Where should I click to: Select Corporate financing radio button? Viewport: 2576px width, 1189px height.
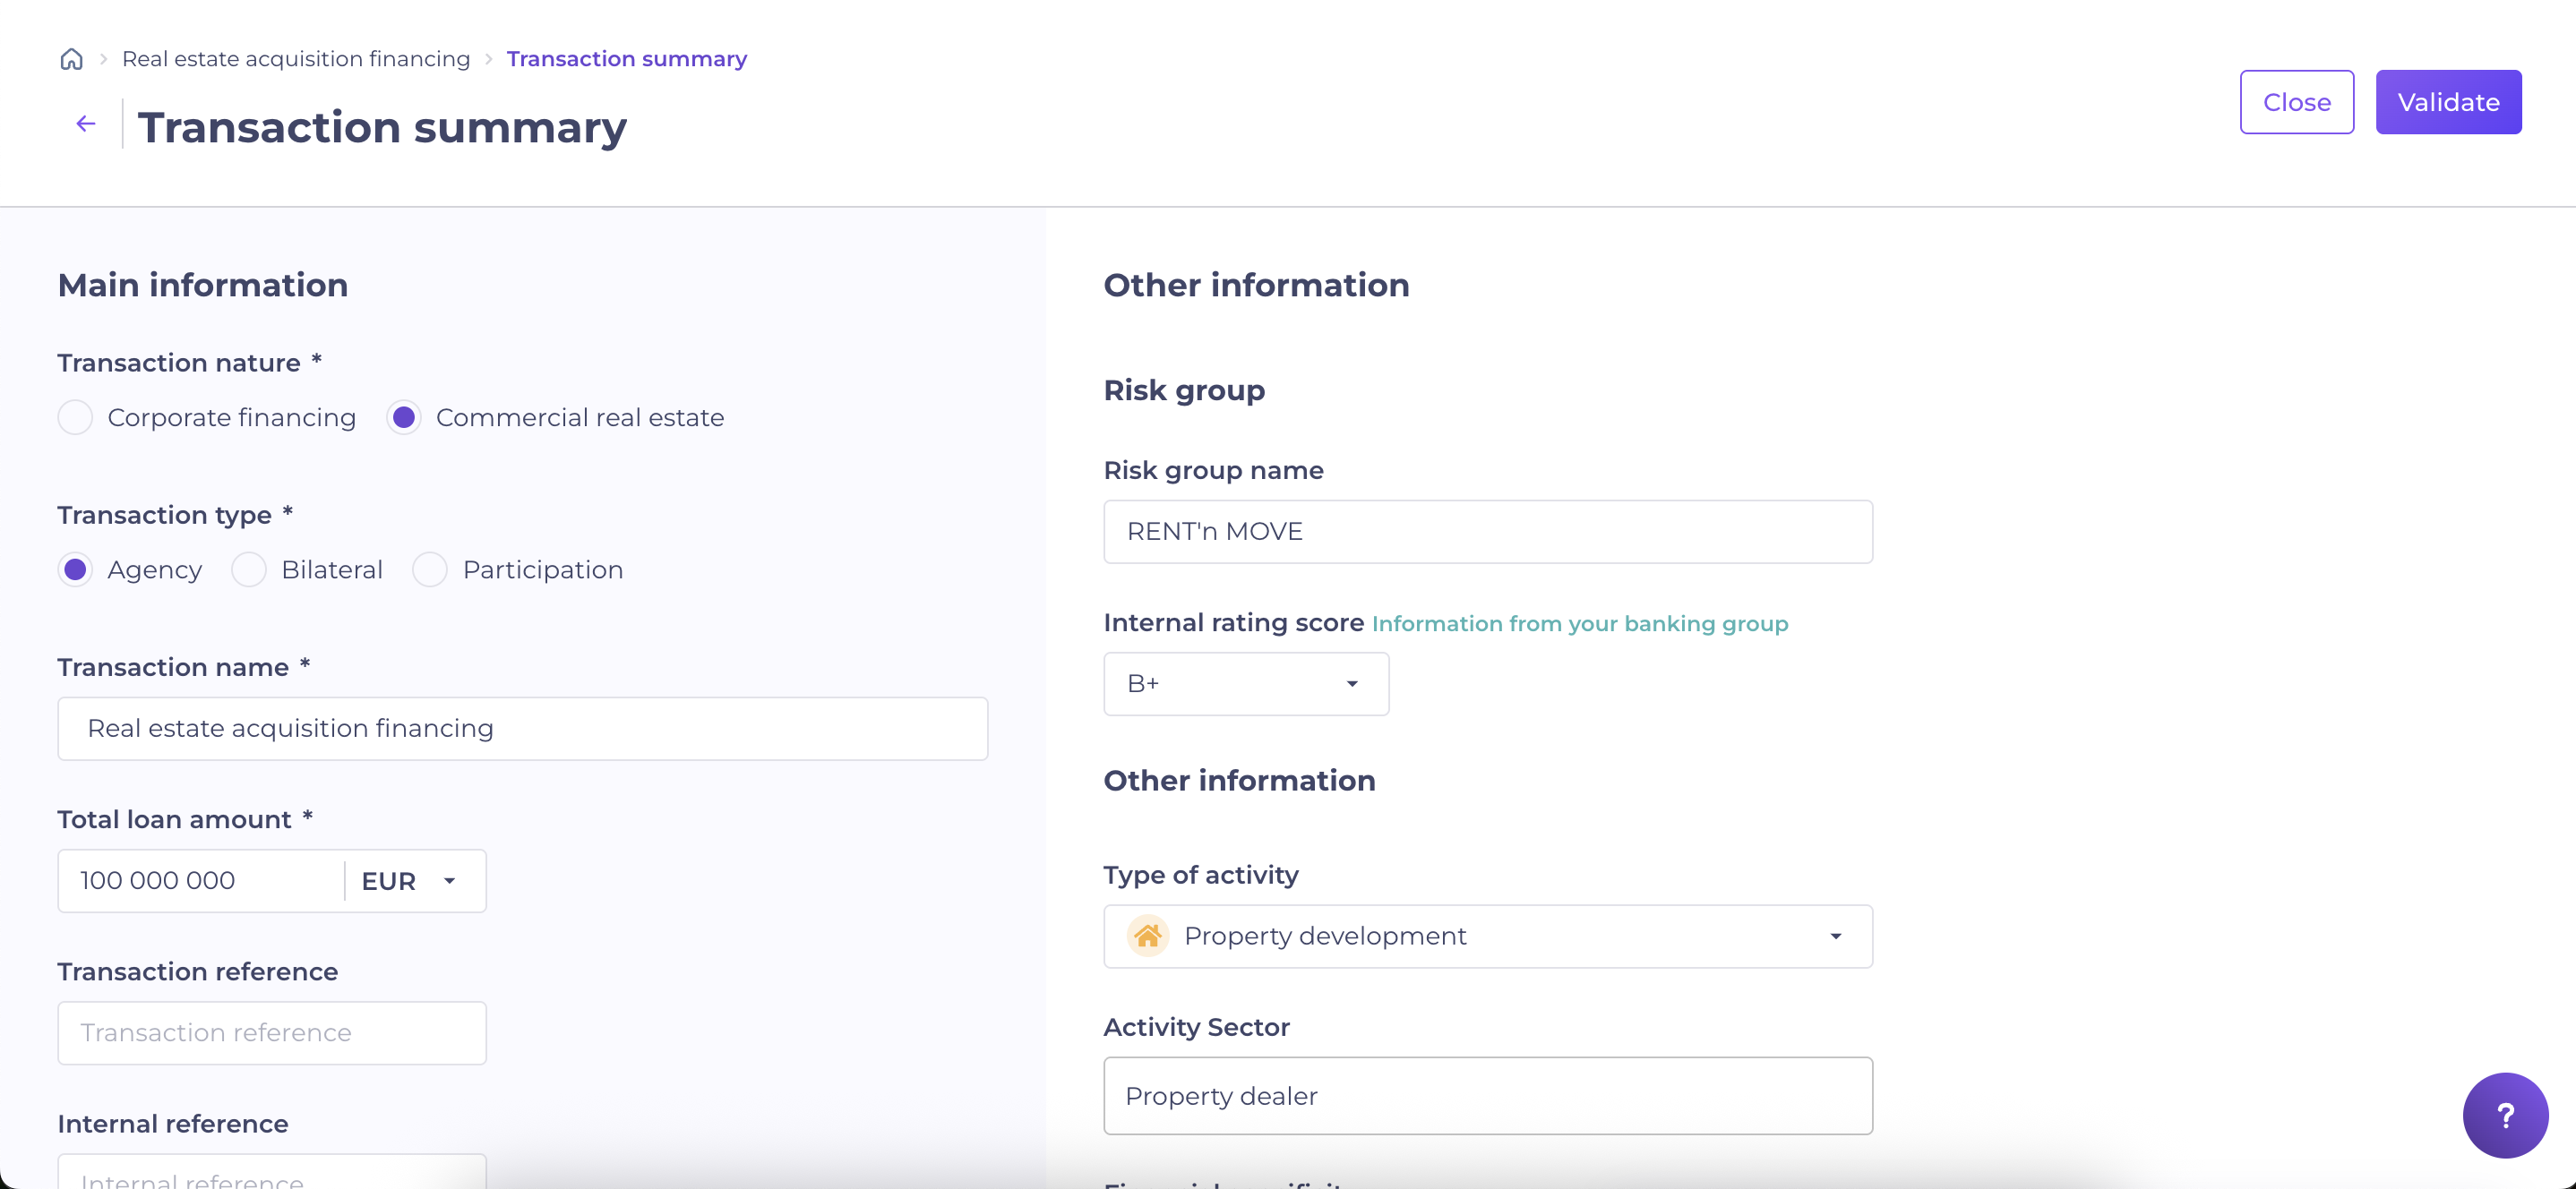coord(75,417)
